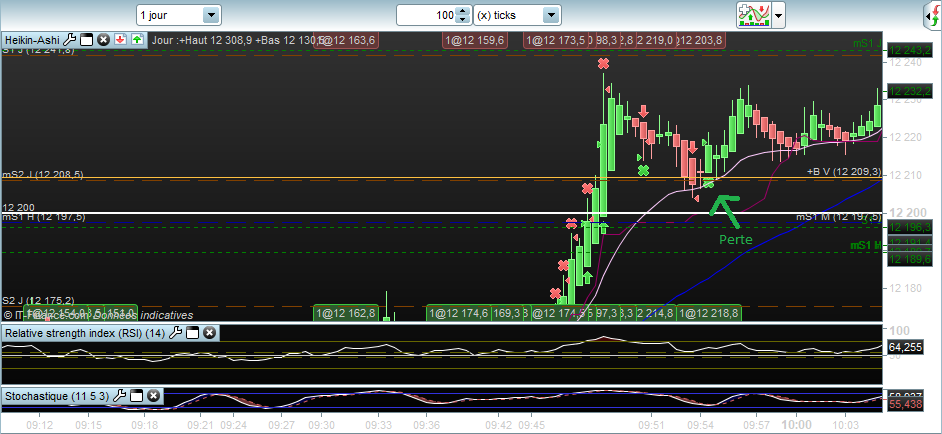Open the '1 jour' period dropdown
This screenshot has height=434, width=942.
(178, 15)
